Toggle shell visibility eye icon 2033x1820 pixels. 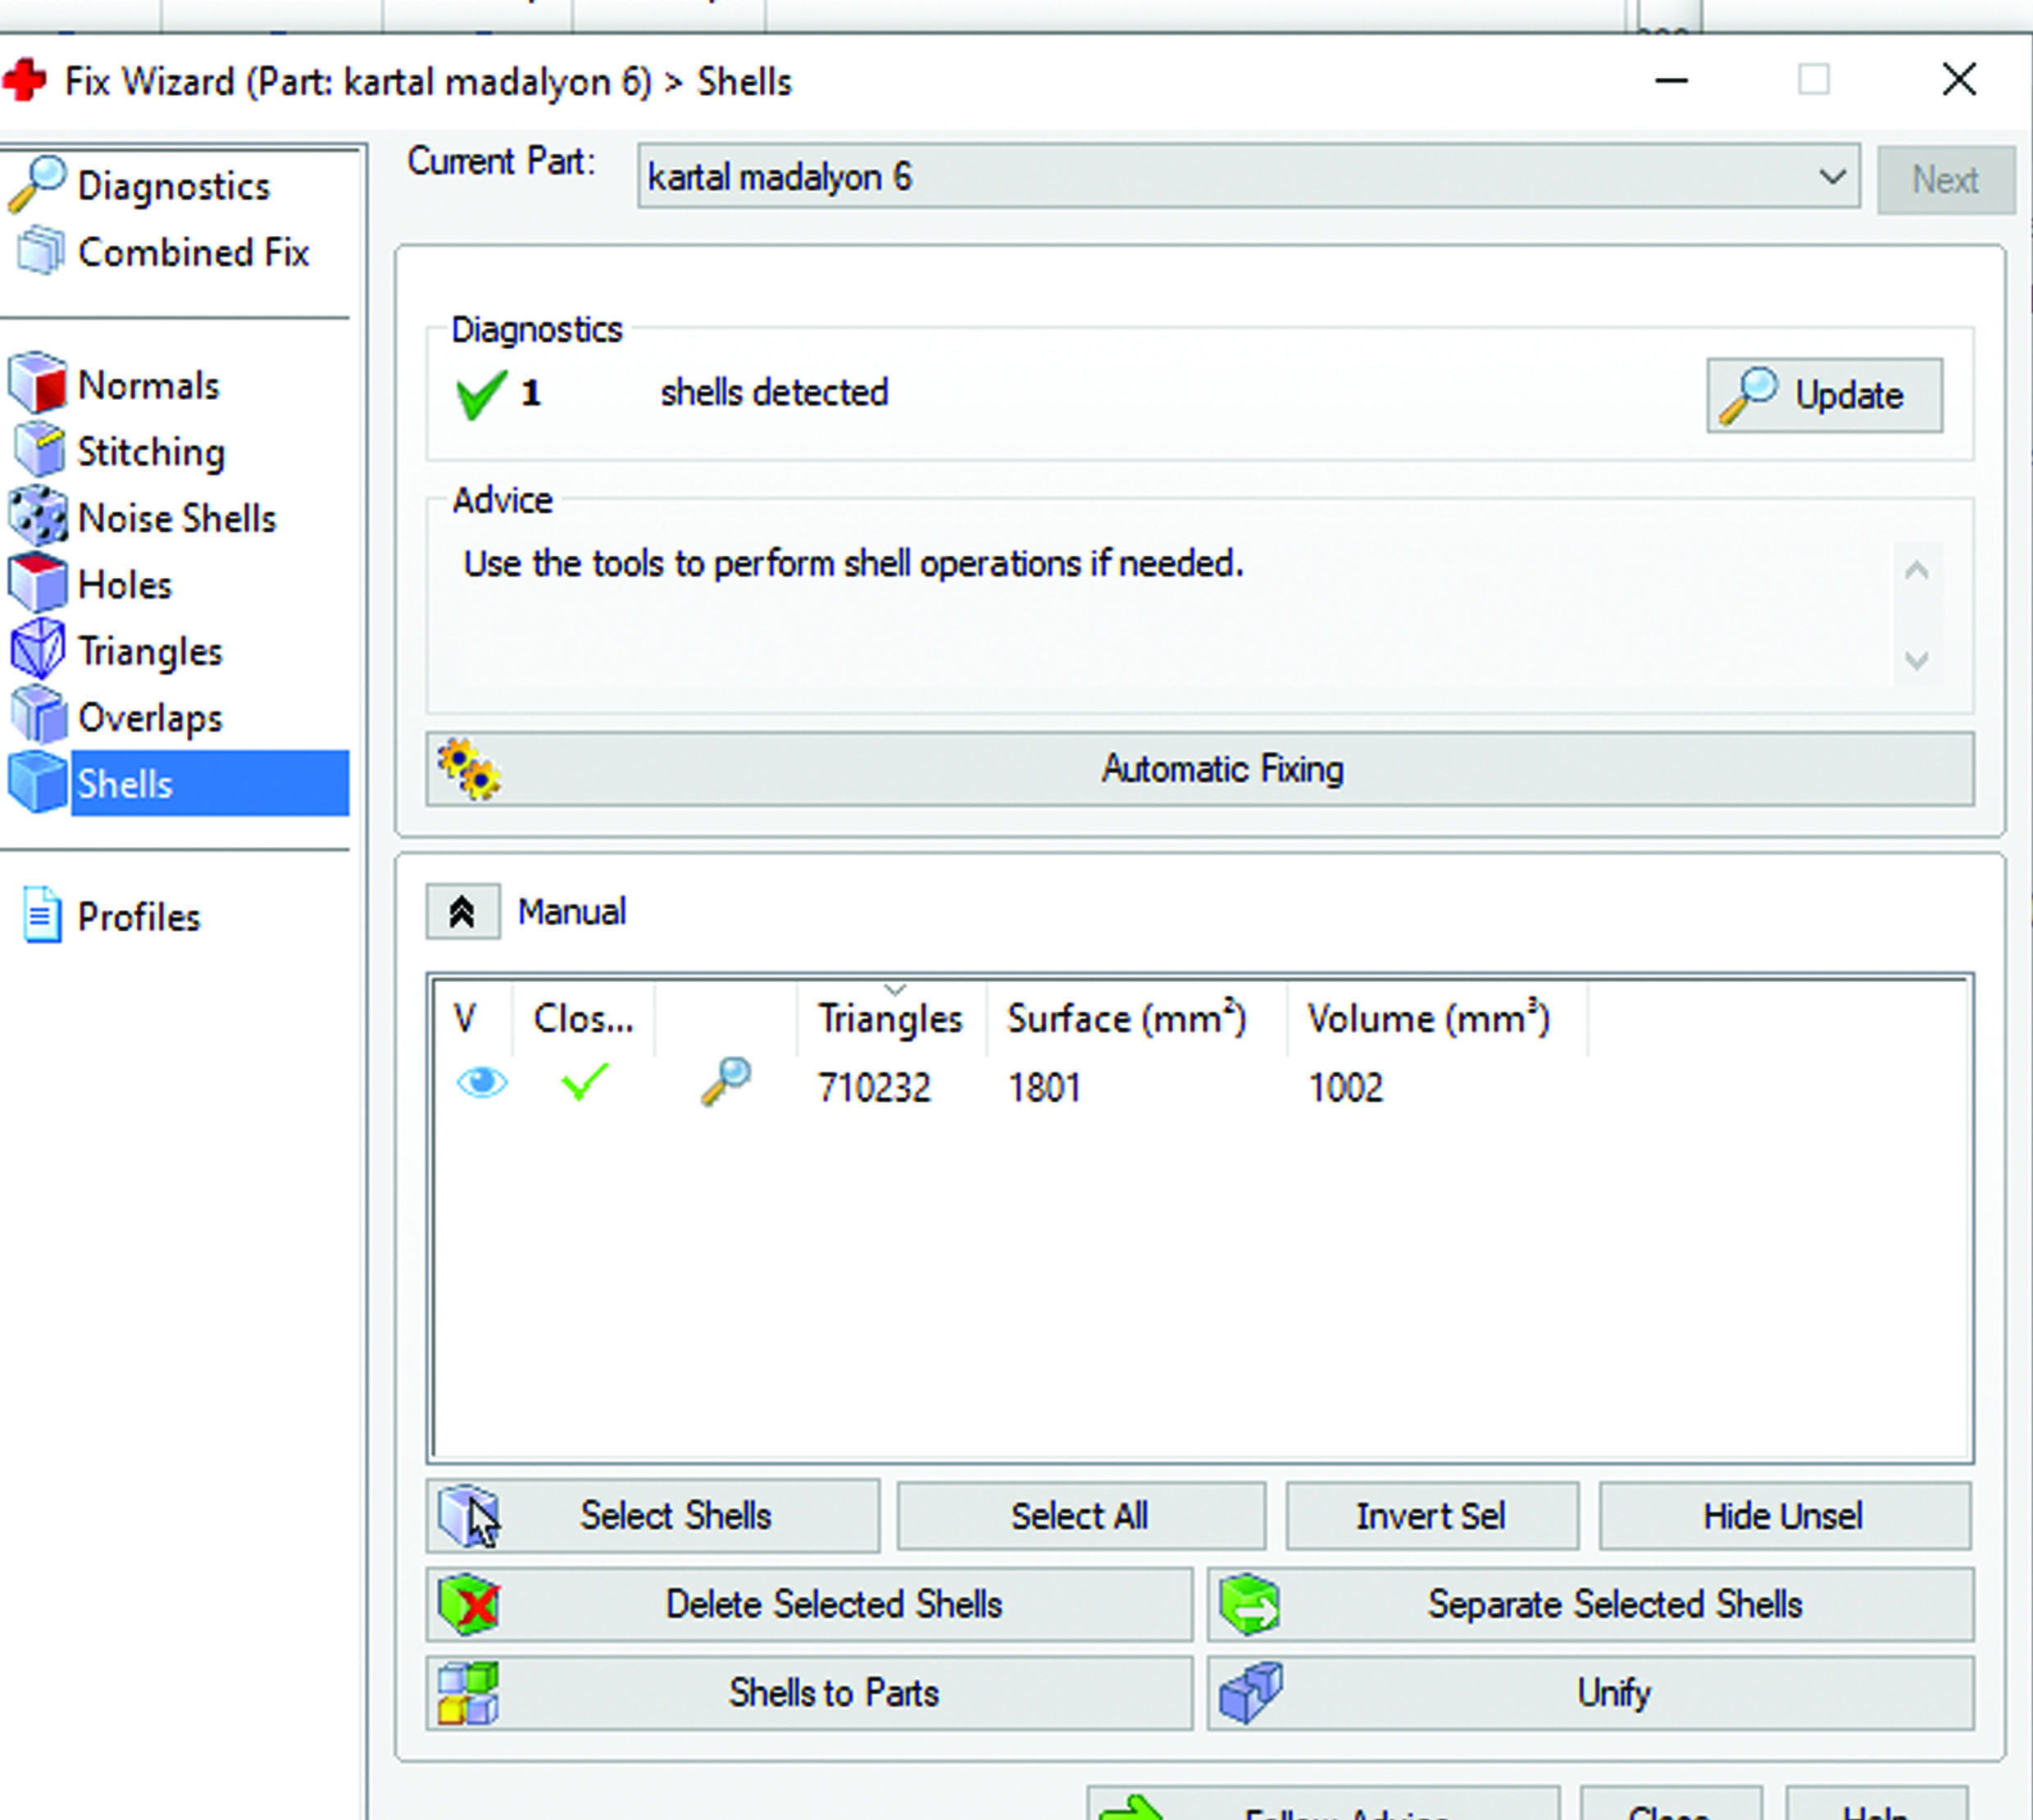(x=481, y=1082)
